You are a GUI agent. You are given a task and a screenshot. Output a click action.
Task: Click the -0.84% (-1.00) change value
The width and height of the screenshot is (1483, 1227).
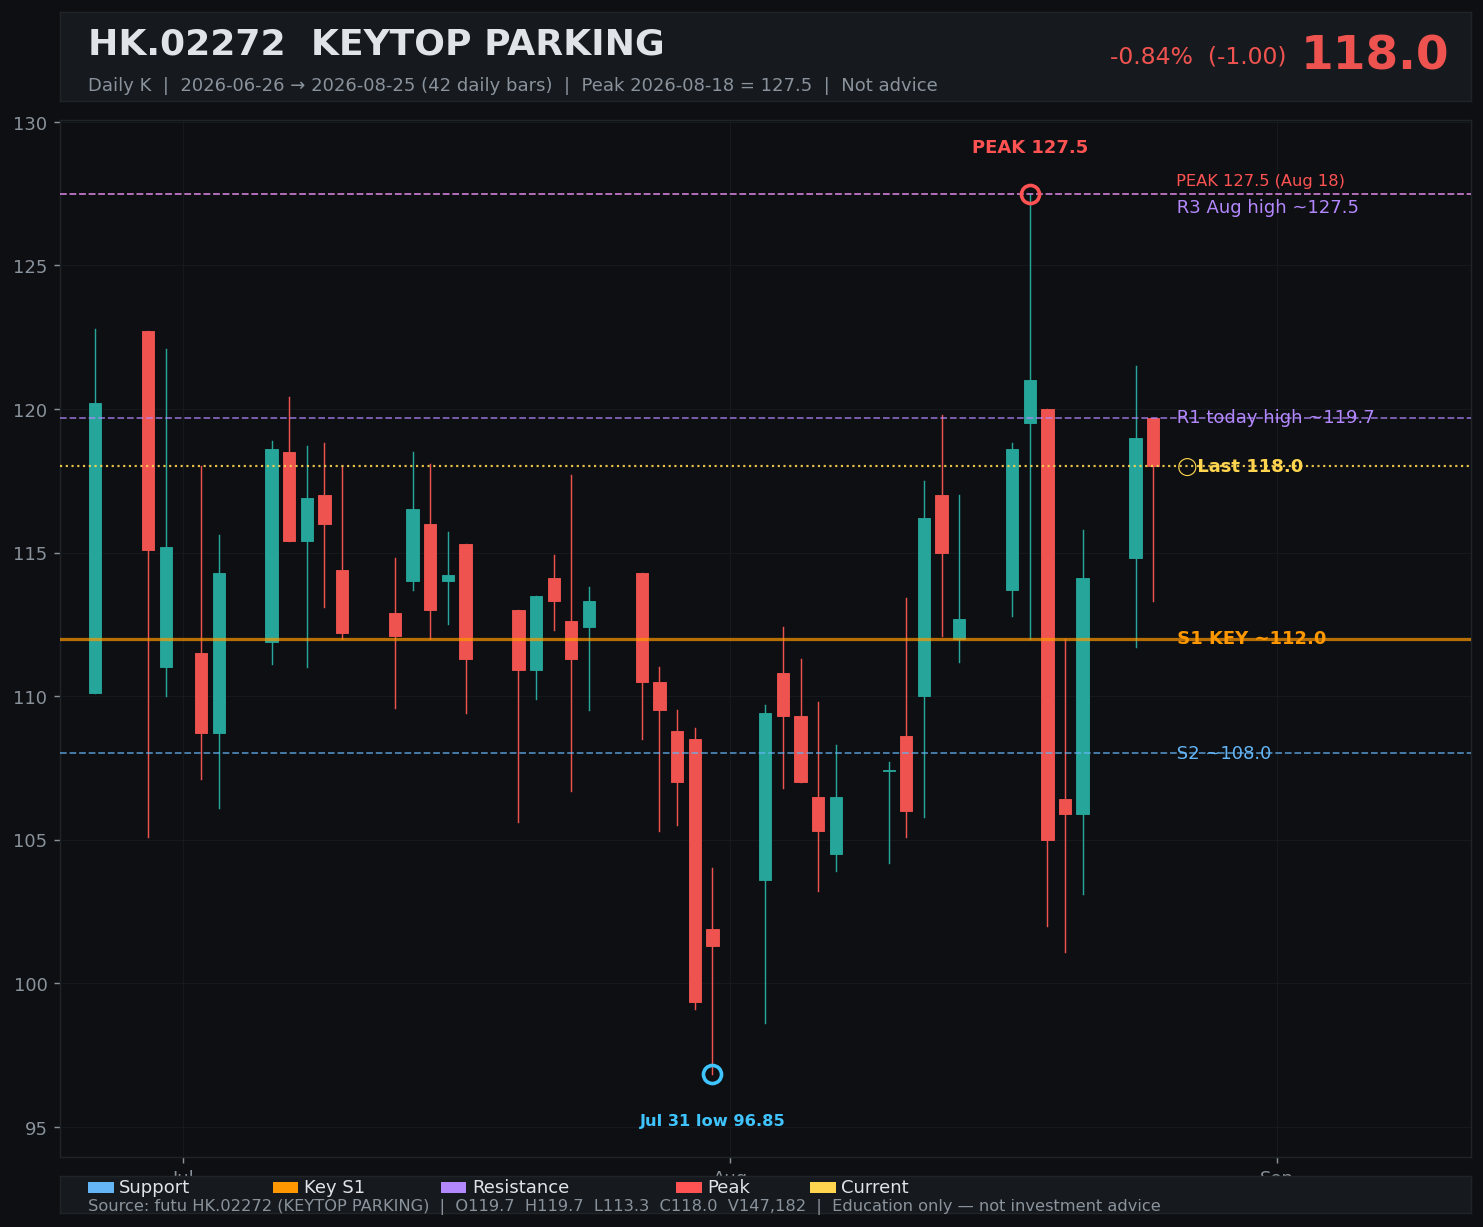(x=1198, y=57)
